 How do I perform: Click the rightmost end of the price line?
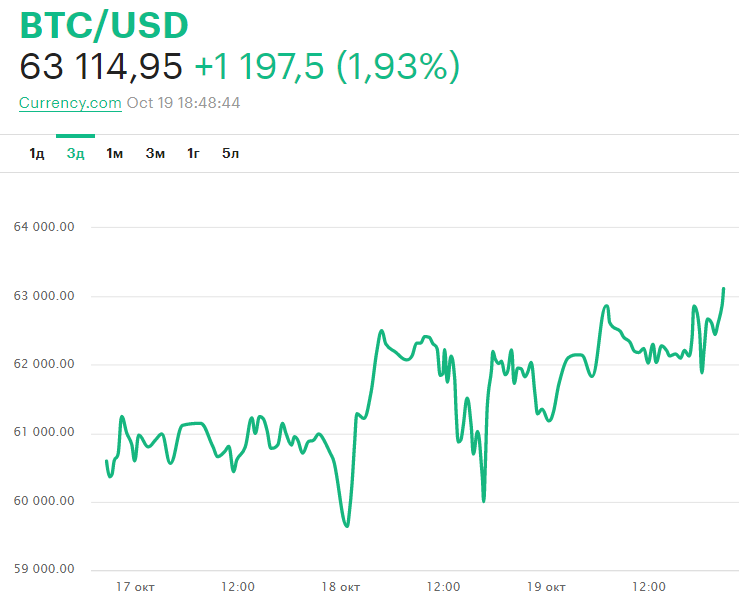pos(723,289)
